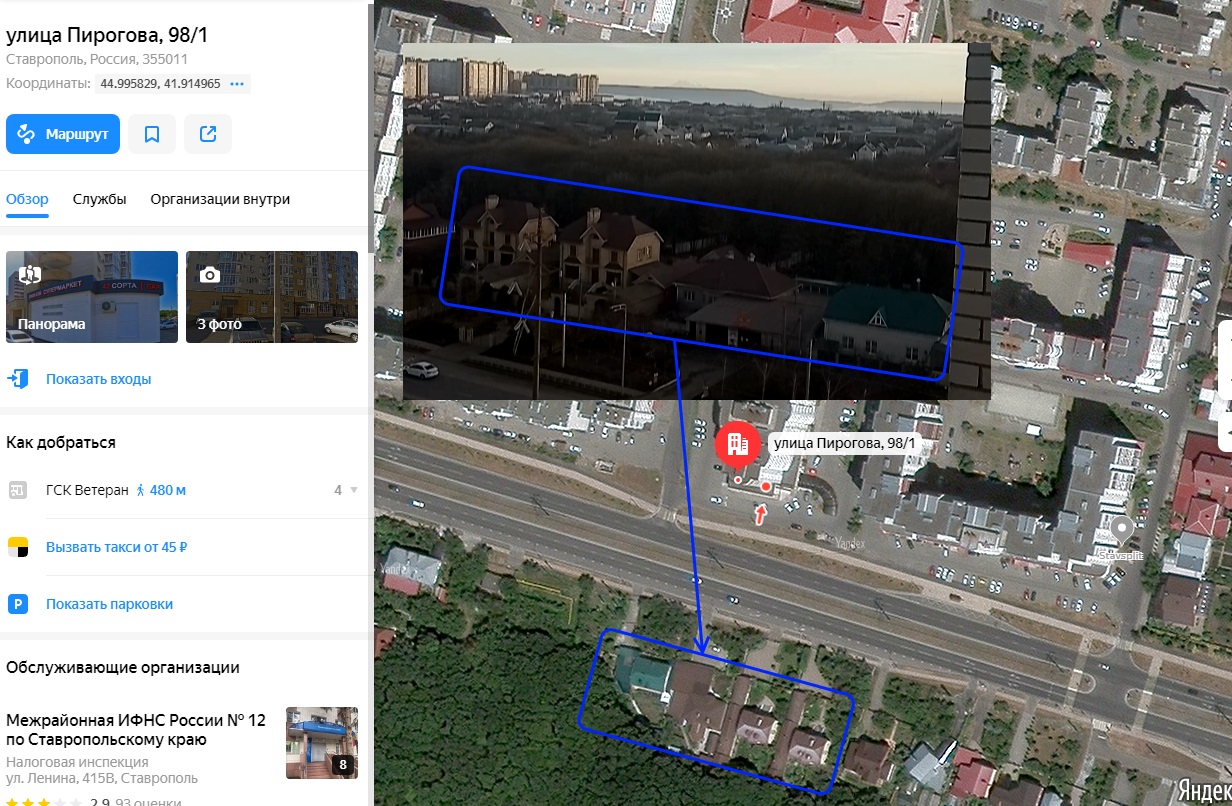Open the Службы tab
The height and width of the screenshot is (806, 1232).
click(x=100, y=199)
